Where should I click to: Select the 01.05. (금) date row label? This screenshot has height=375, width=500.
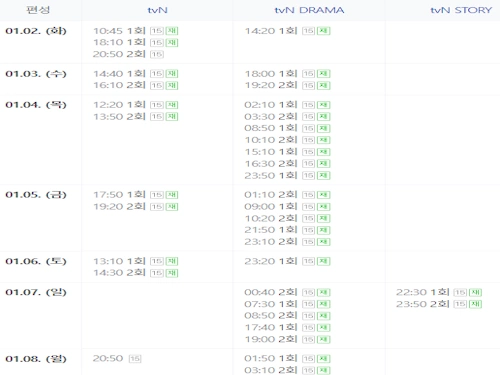(x=36, y=195)
